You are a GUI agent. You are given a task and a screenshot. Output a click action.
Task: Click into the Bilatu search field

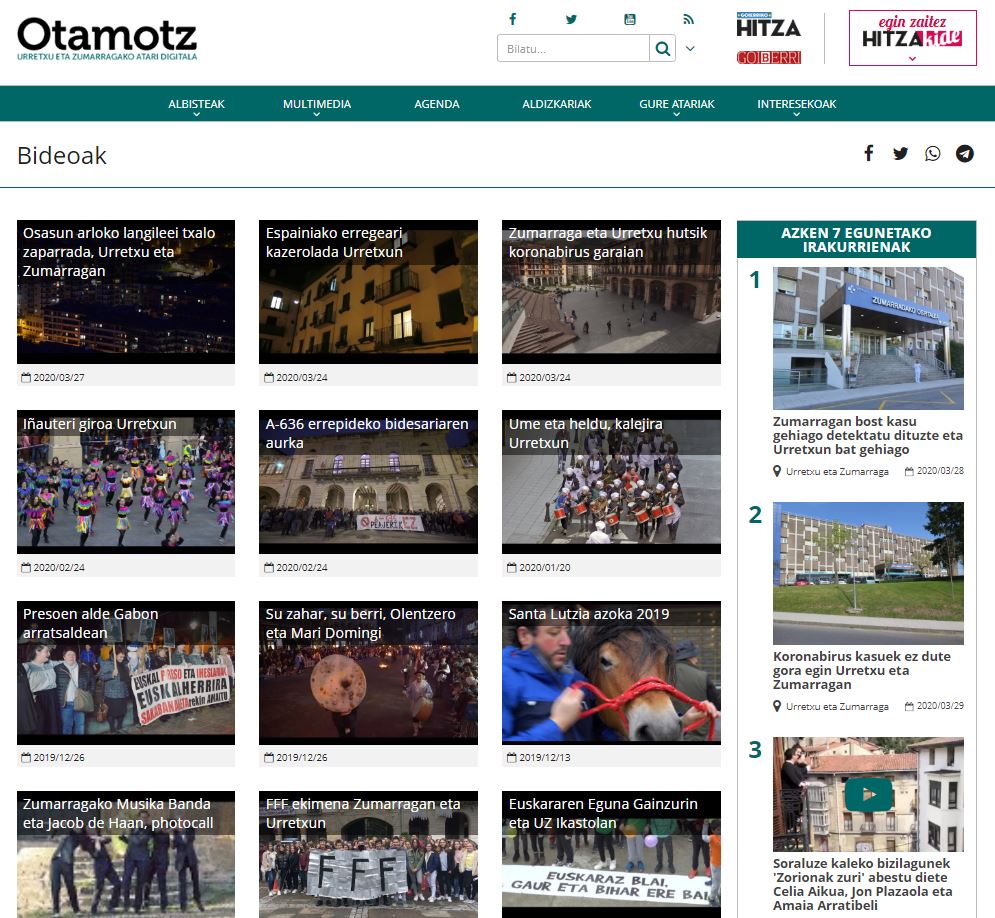pyautogui.click(x=573, y=49)
